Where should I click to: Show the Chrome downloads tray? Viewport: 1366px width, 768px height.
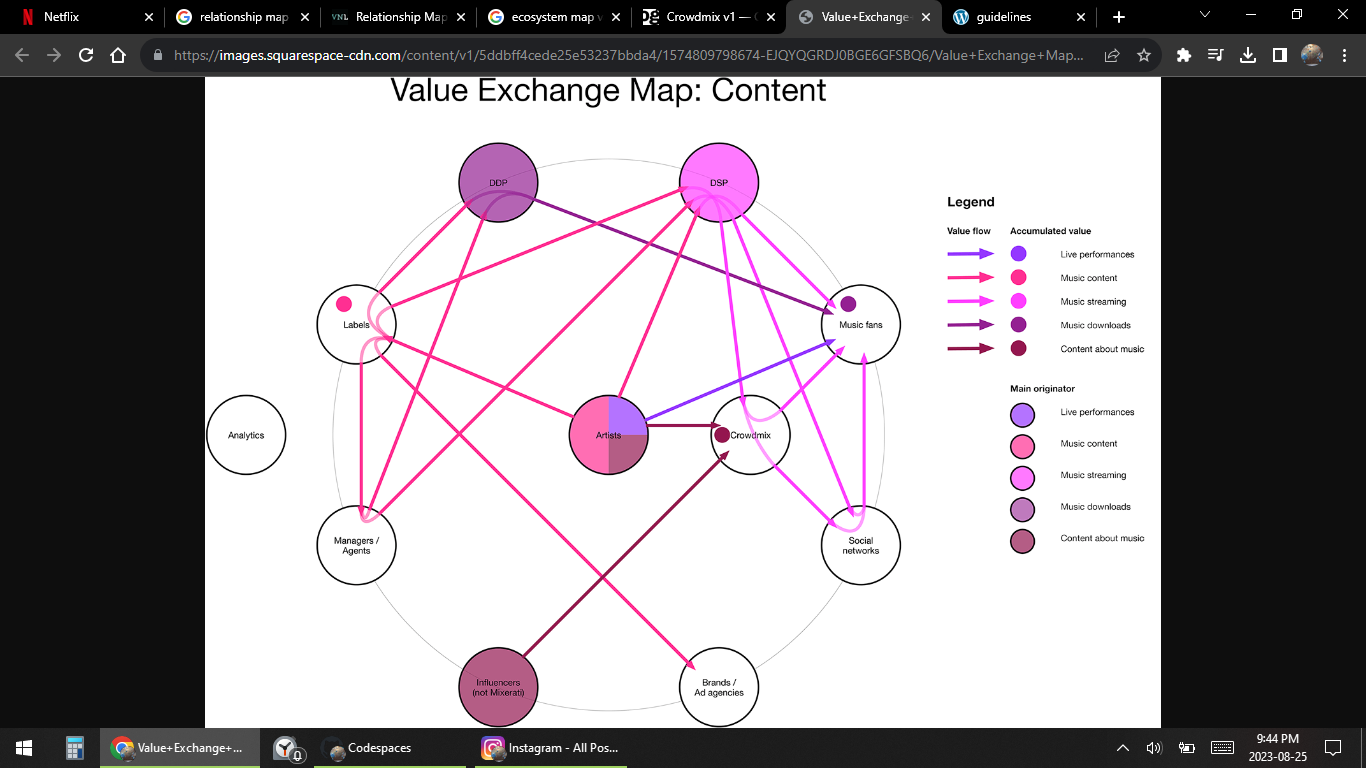[x=1248, y=56]
